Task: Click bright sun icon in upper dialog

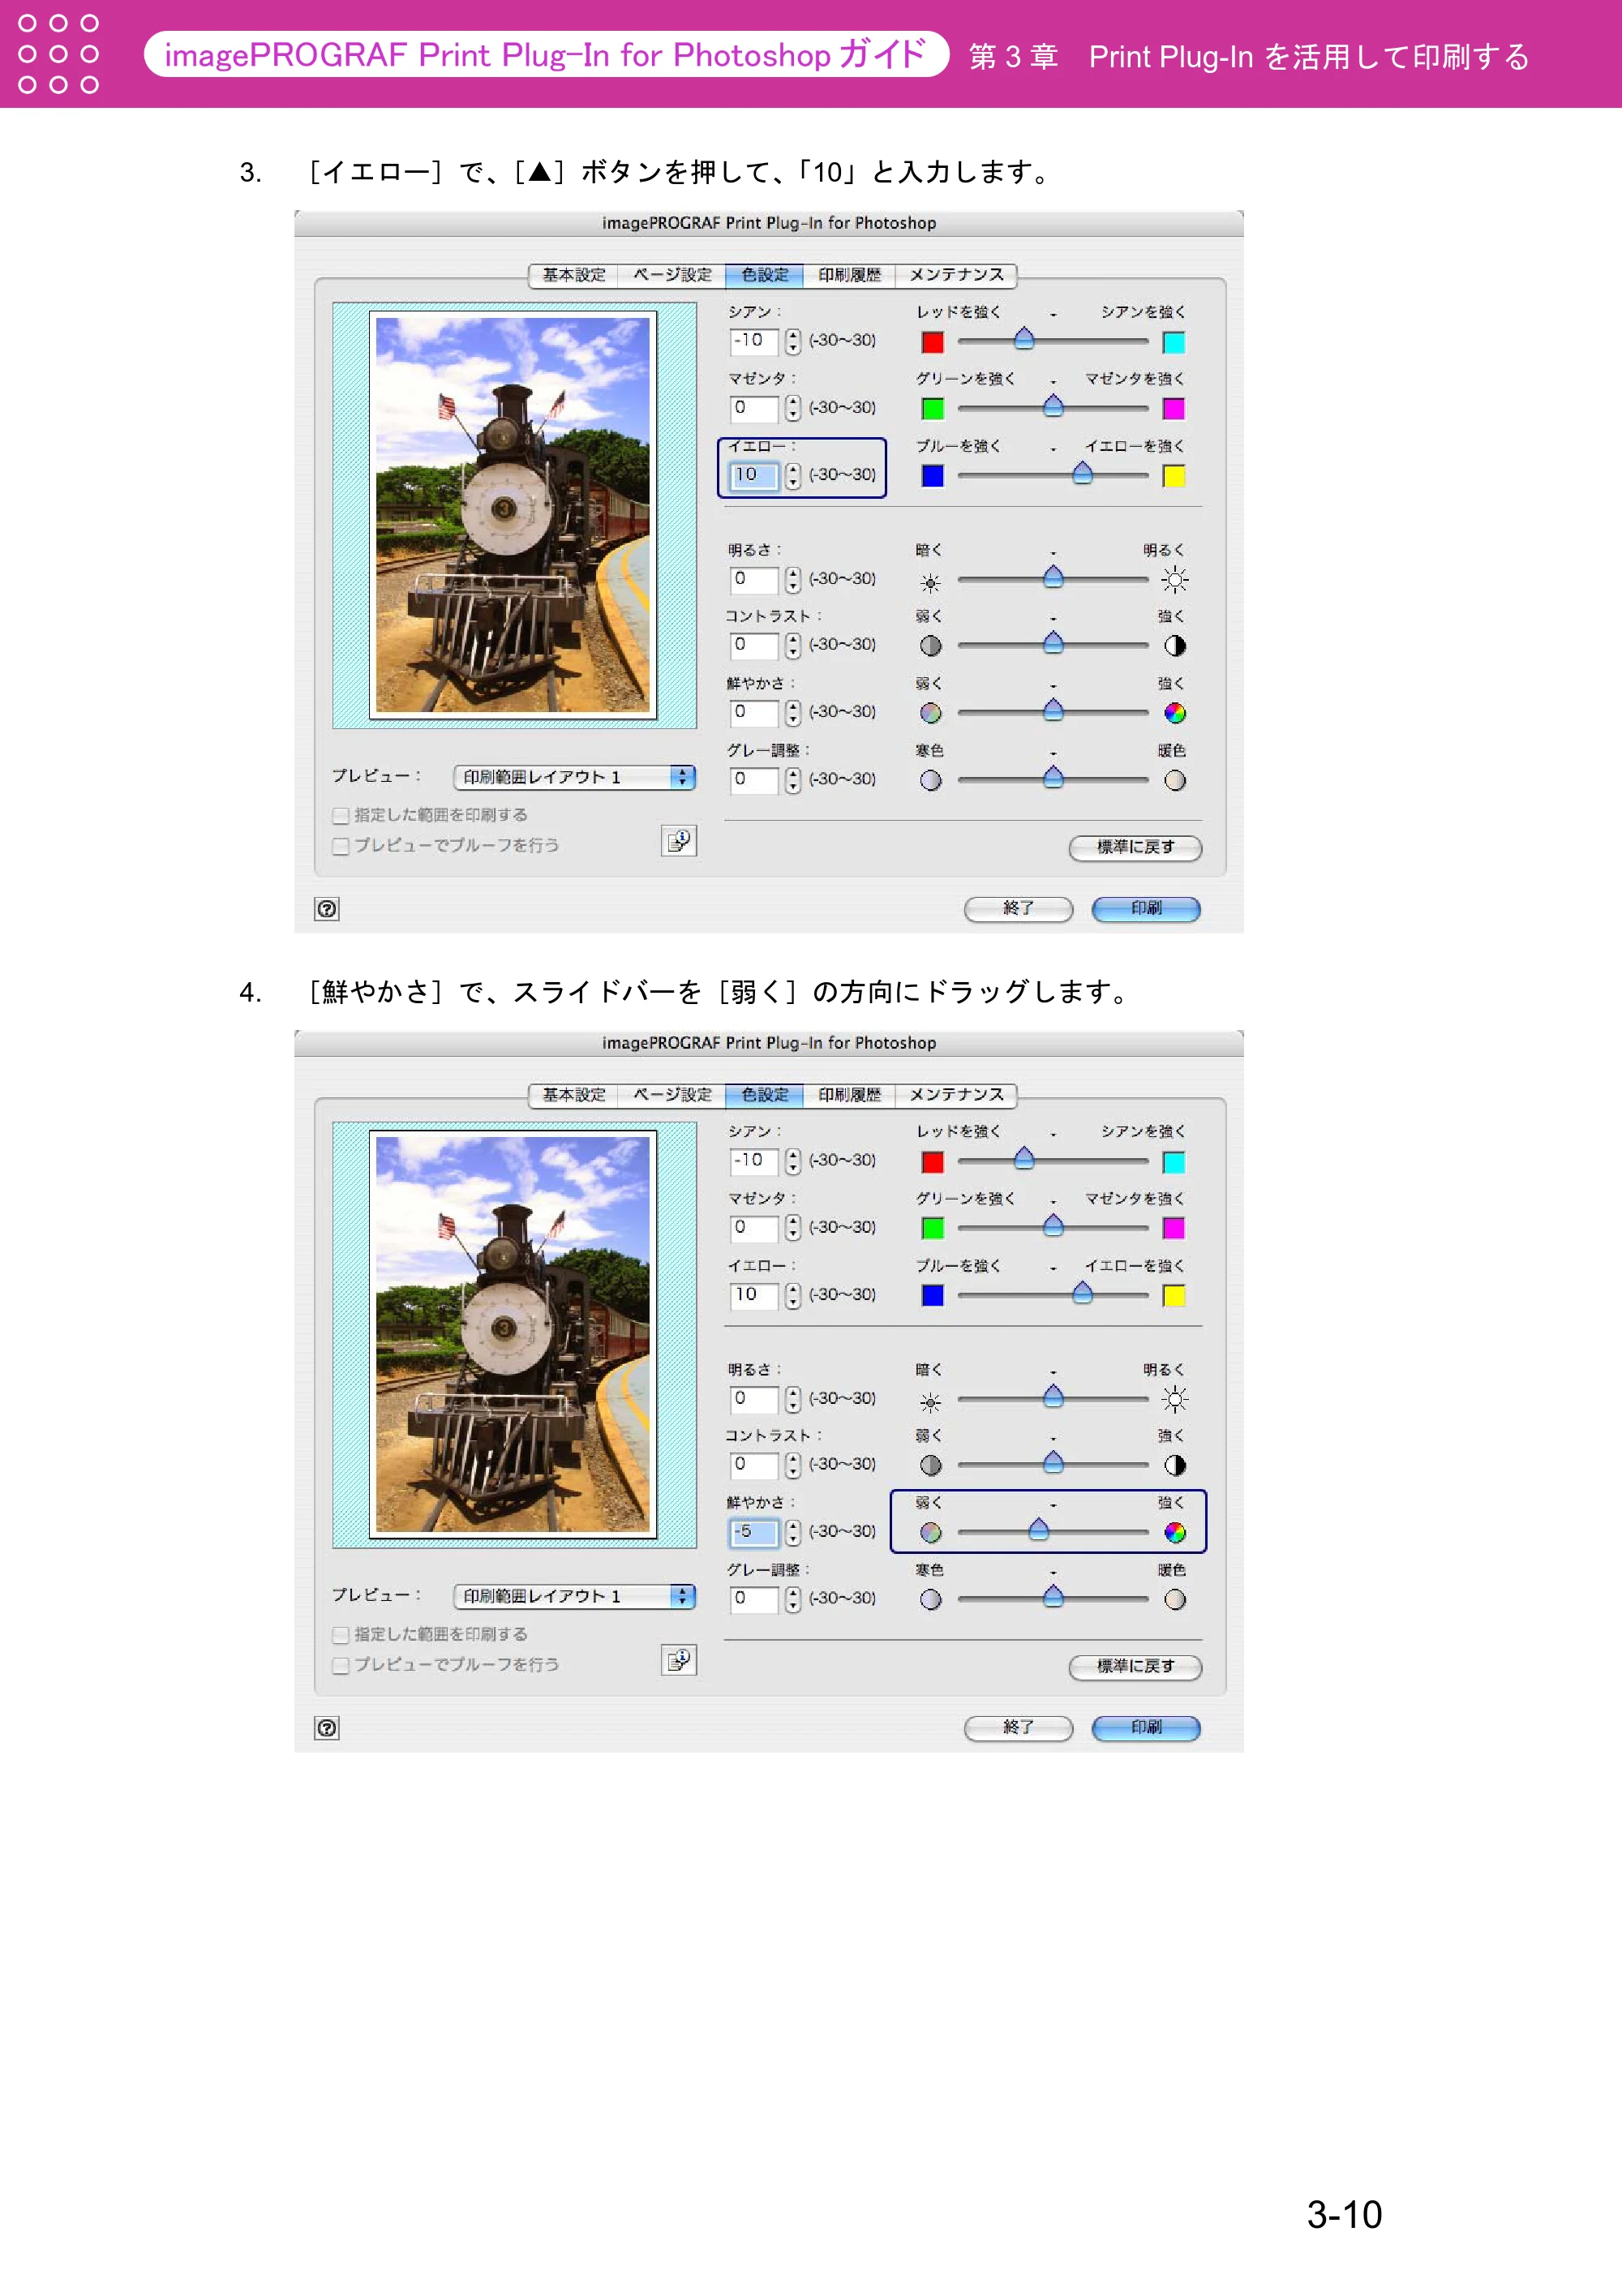Action: click(1174, 580)
